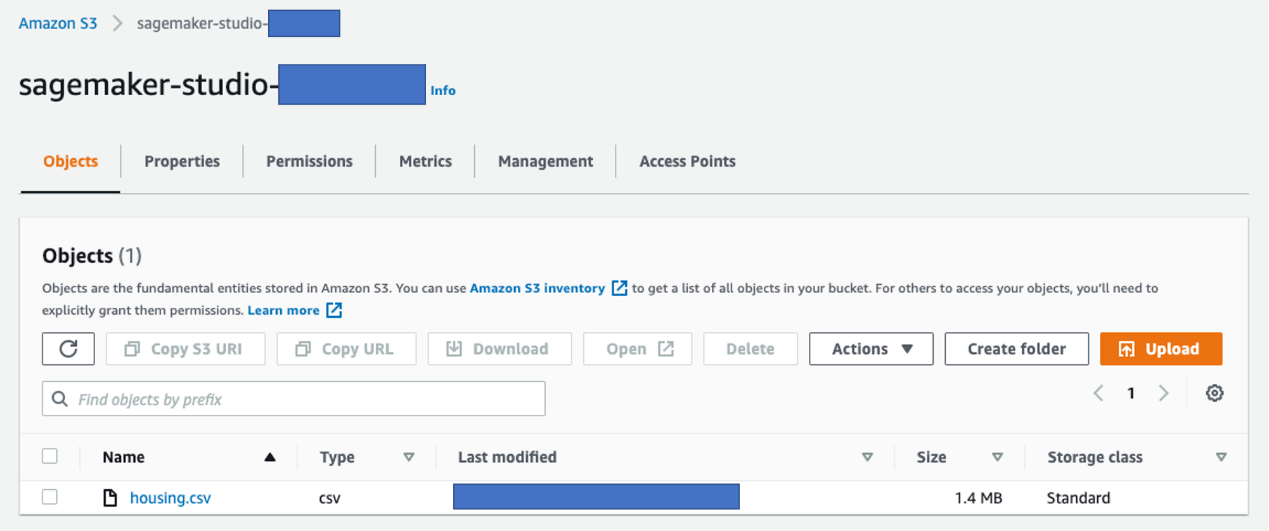Viewport: 1269px width, 531px height.
Task: Open the Amazon S3 breadcrumb link
Action: pos(58,24)
